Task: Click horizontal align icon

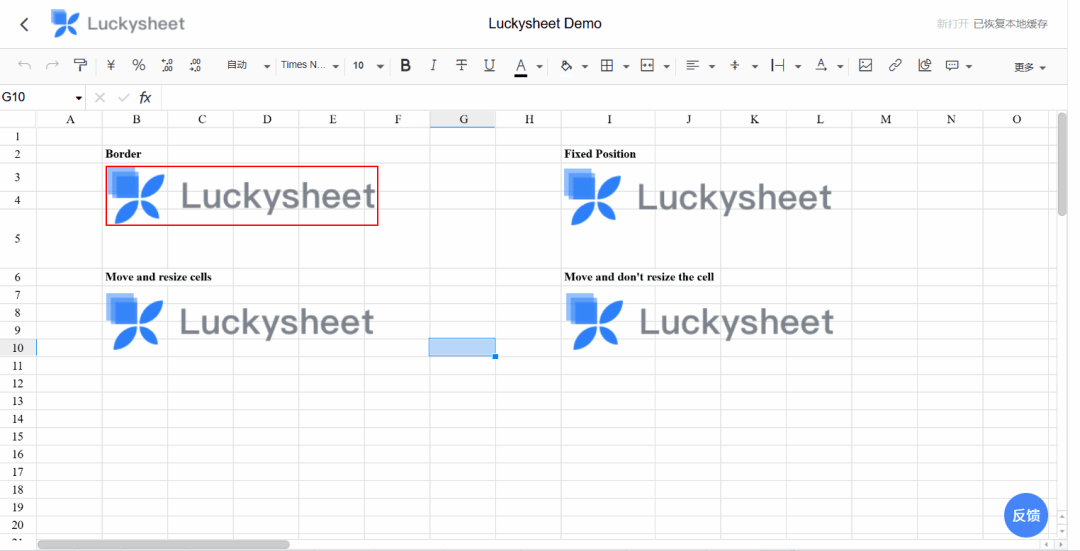Action: coord(693,65)
